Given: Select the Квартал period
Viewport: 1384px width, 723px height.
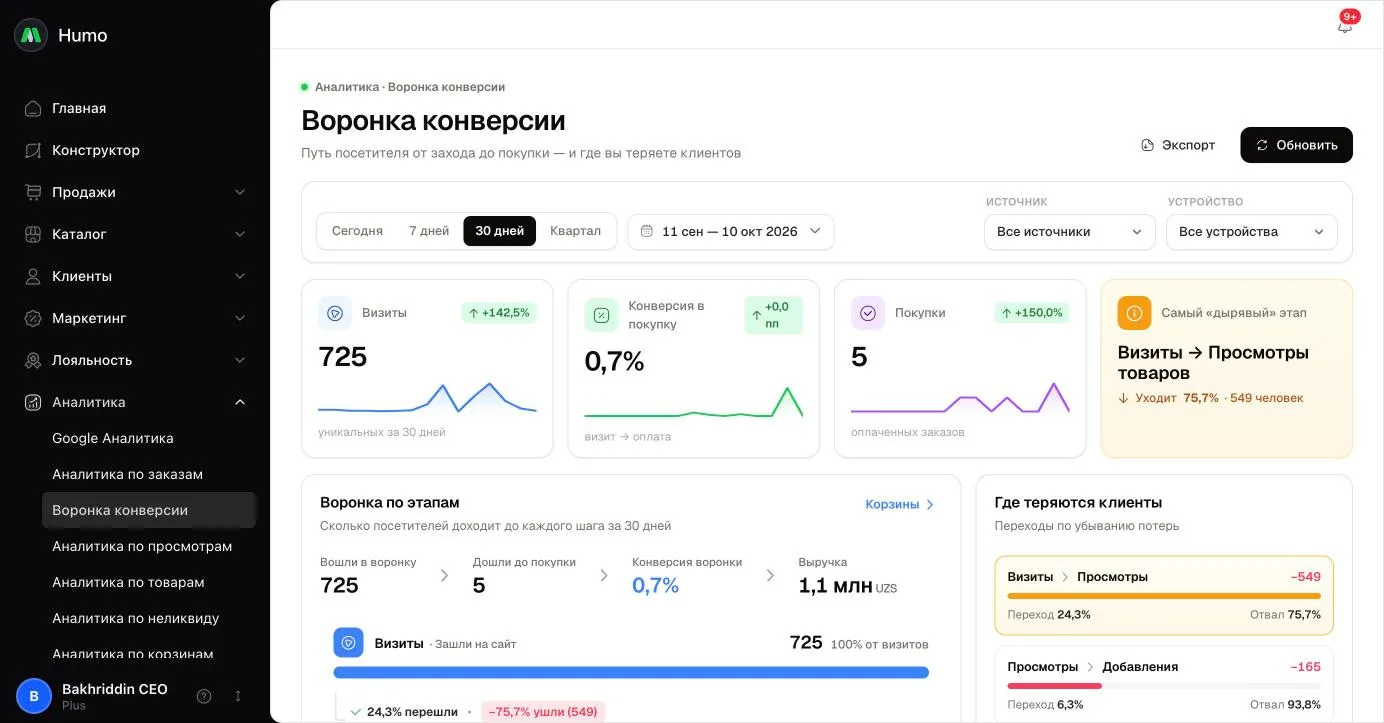Looking at the screenshot, I should coord(576,231).
